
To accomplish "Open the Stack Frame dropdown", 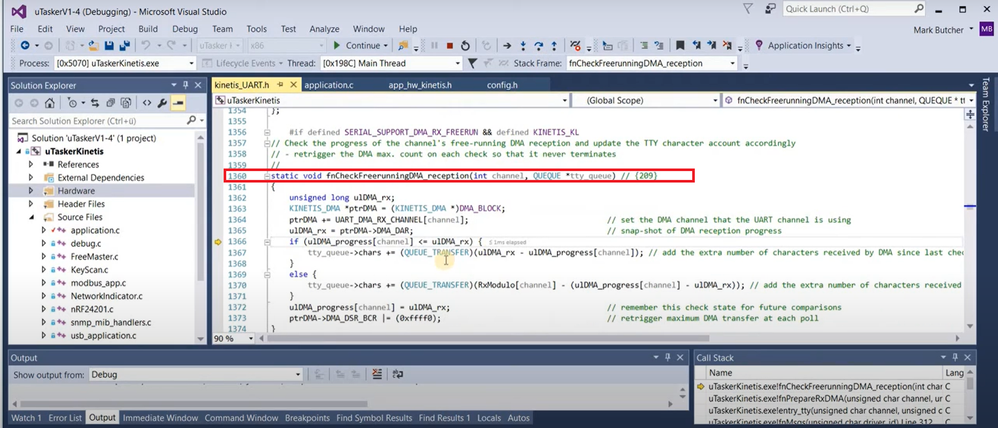I will (x=733, y=63).
